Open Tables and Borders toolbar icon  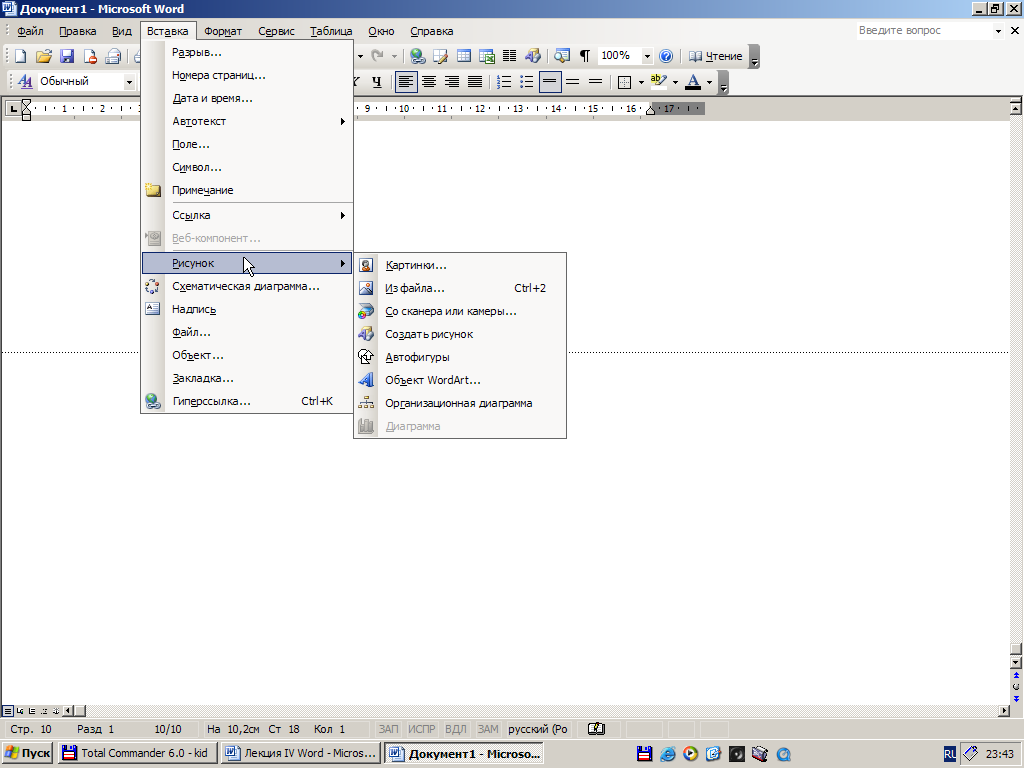coord(440,56)
